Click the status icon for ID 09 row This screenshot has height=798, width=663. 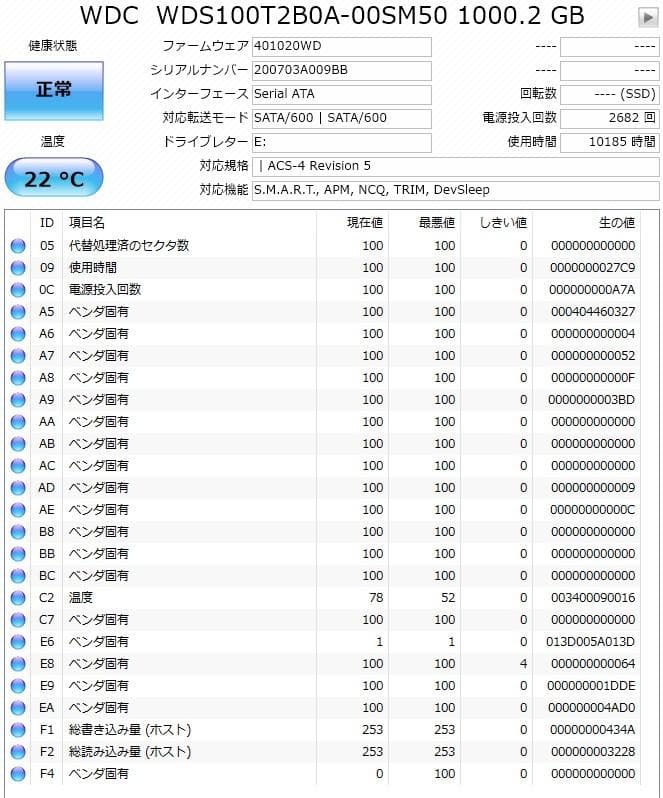click(18, 268)
